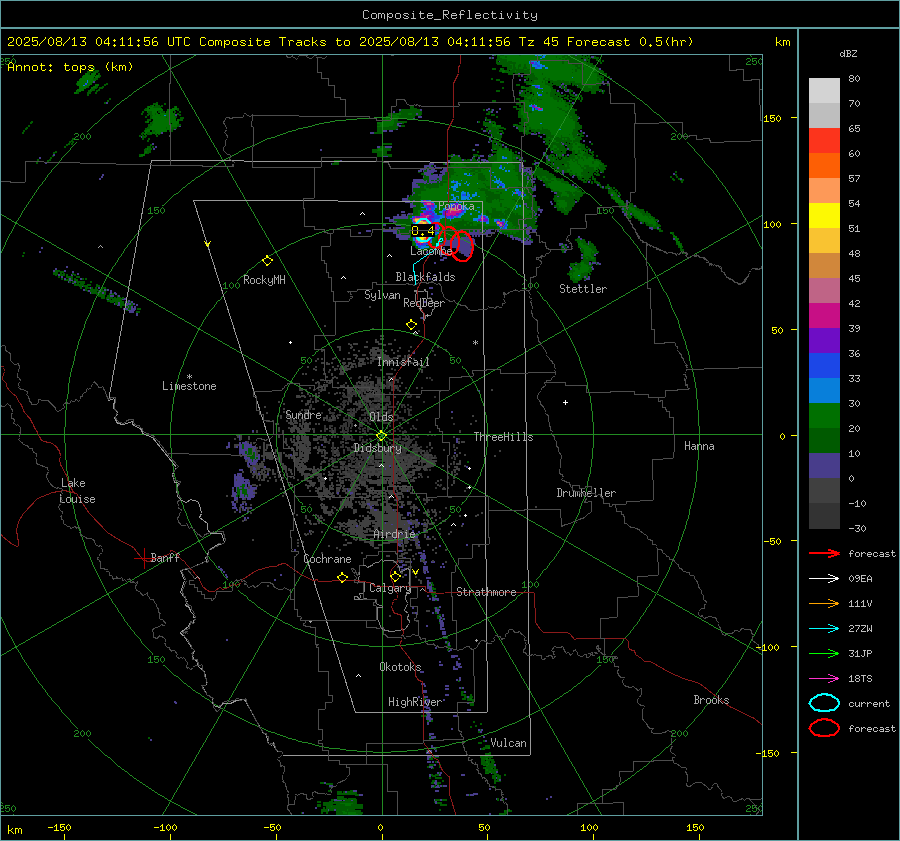
Task: Click the bright yellow swatch in dBZ legend
Action: 824,216
